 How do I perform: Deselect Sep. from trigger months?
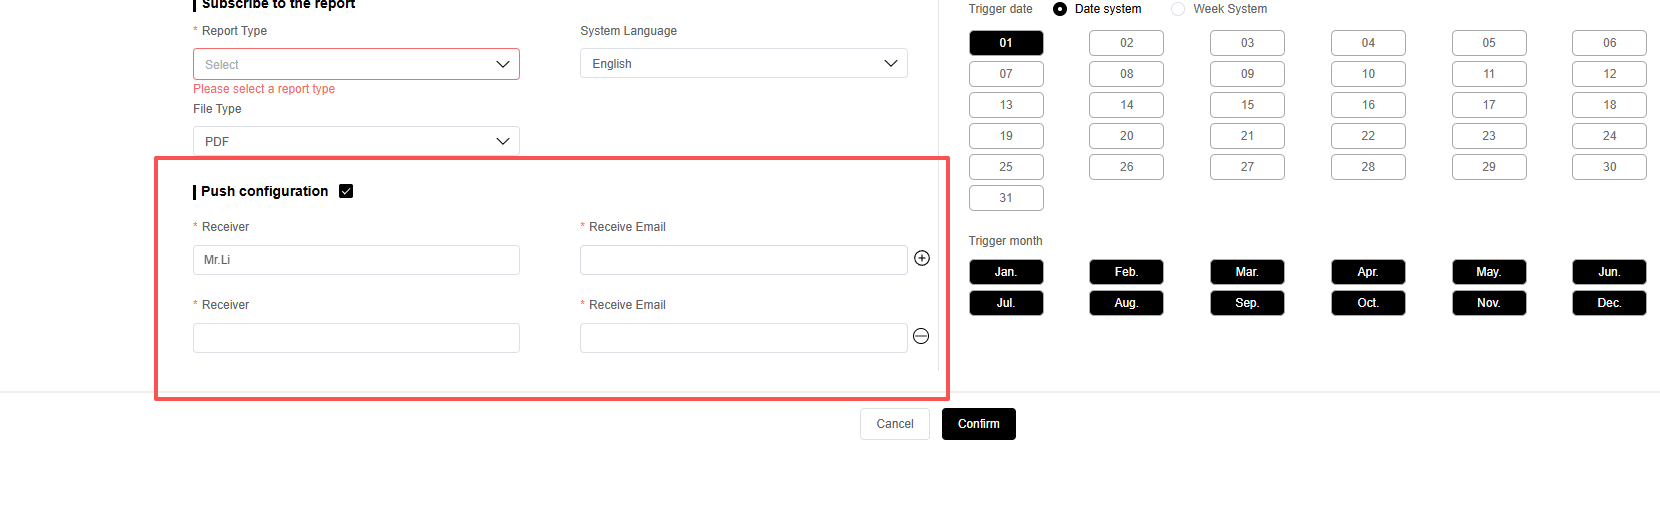point(1247,303)
